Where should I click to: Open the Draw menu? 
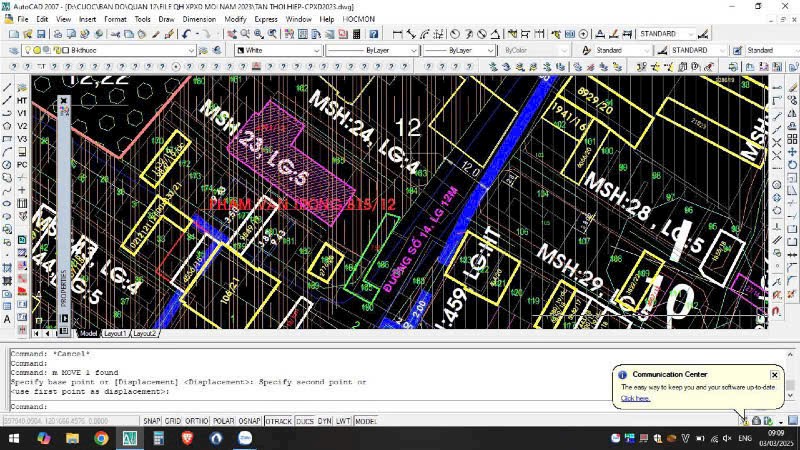[166, 19]
